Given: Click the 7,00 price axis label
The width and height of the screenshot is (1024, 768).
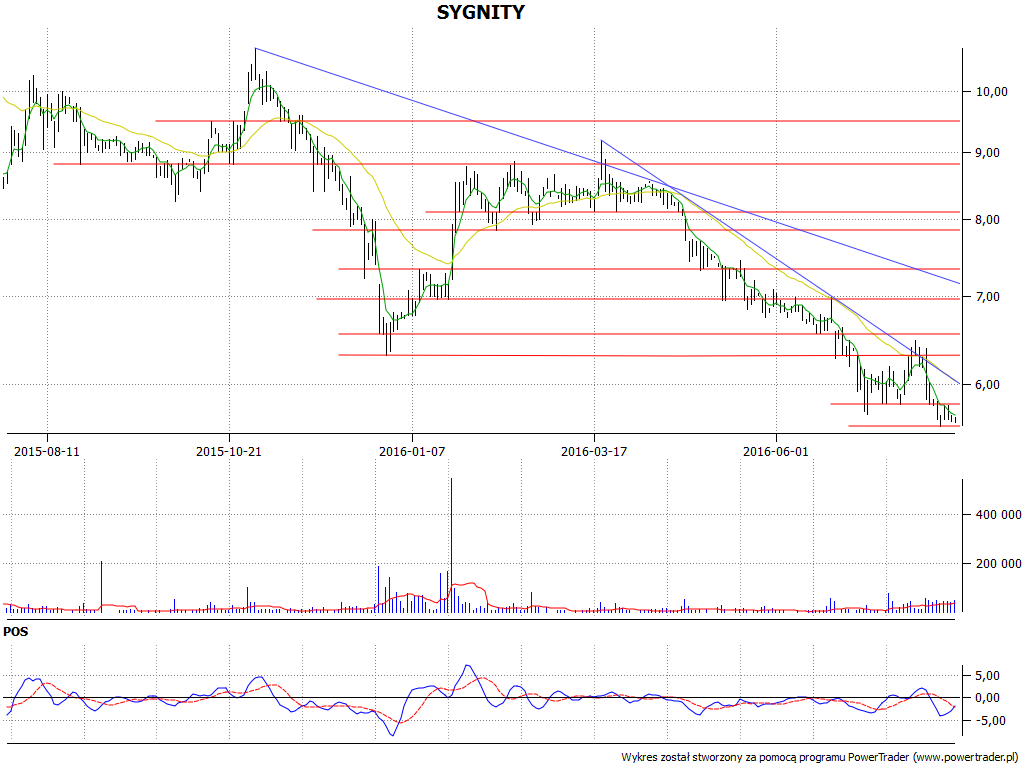Looking at the screenshot, I should [x=987, y=297].
